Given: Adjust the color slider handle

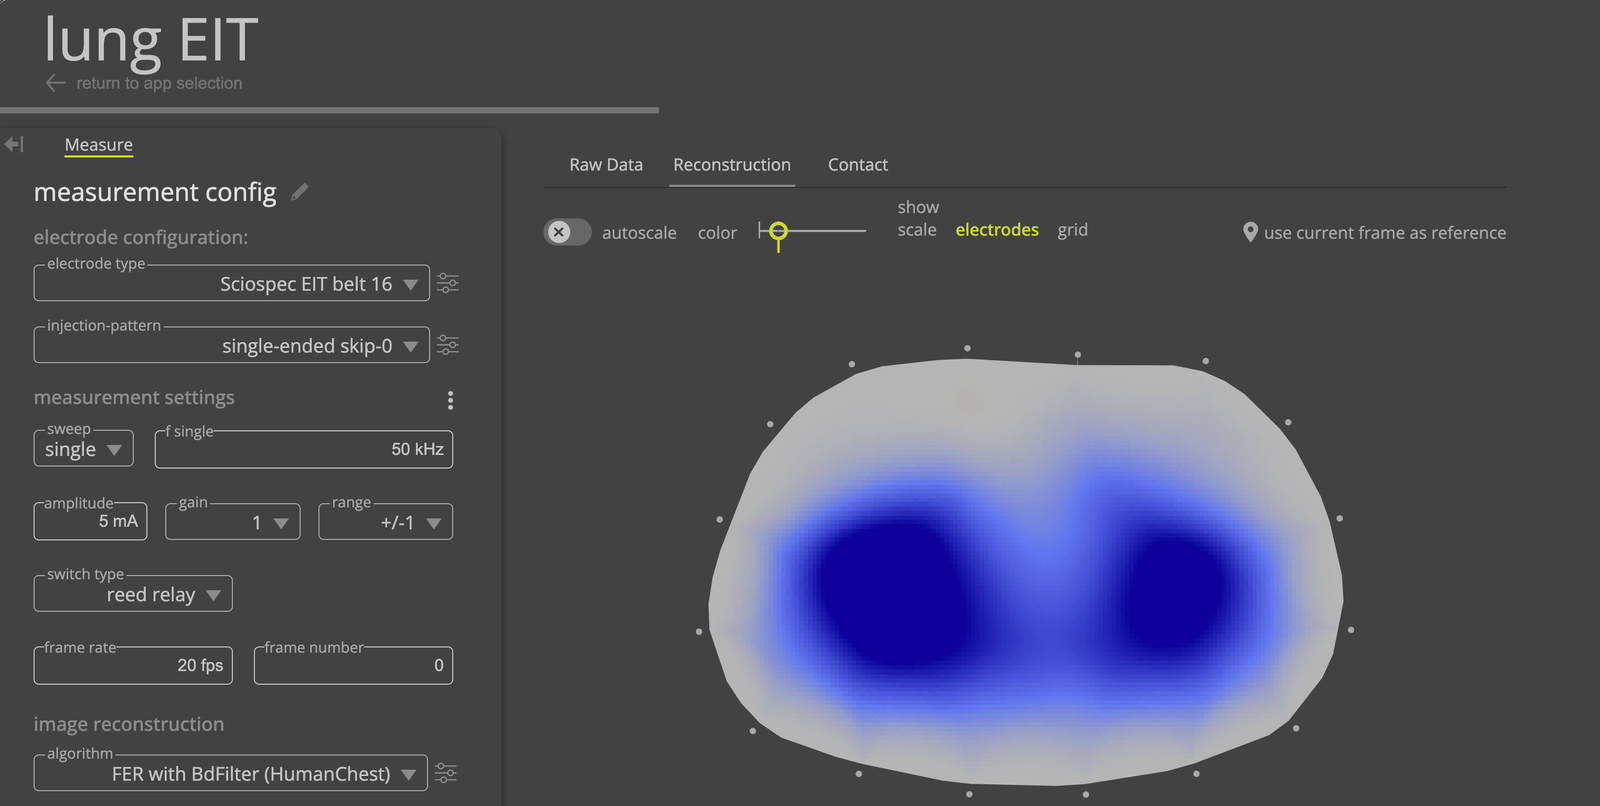Looking at the screenshot, I should coord(778,232).
